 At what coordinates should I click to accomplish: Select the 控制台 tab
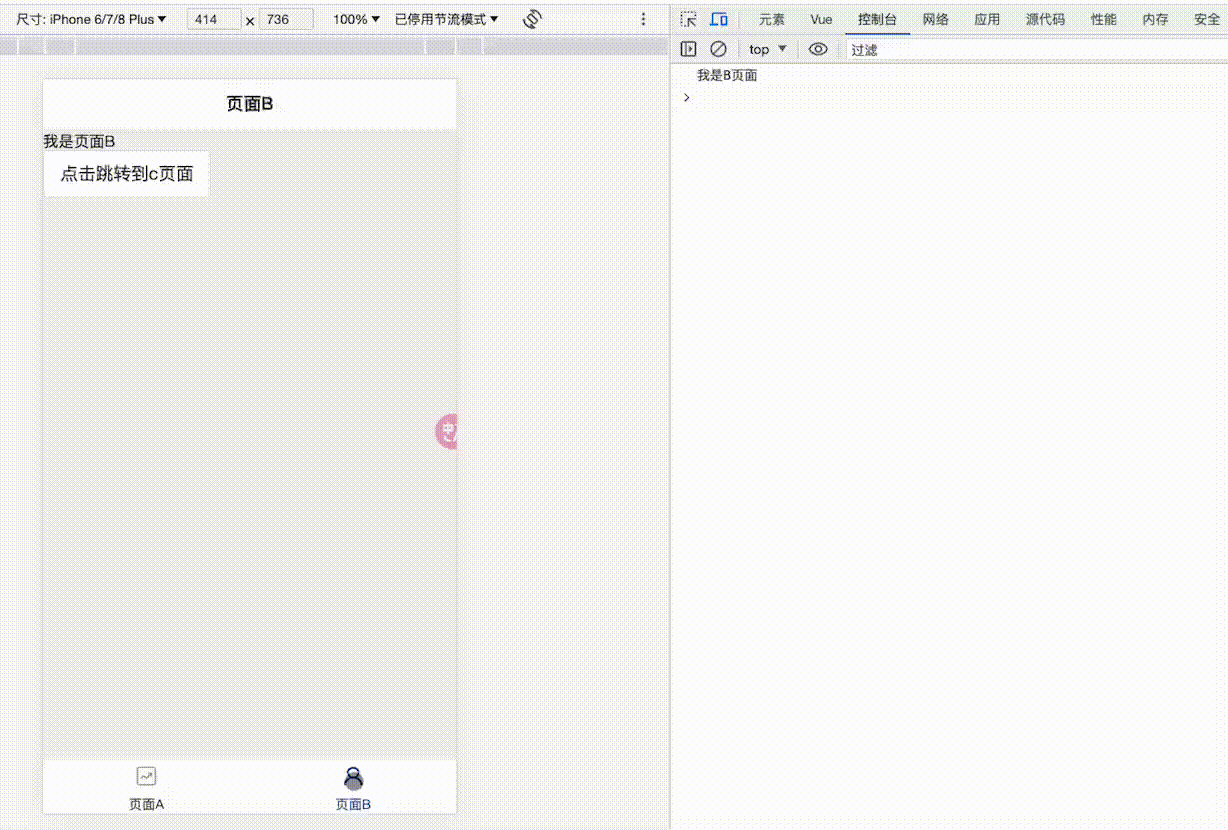877,19
